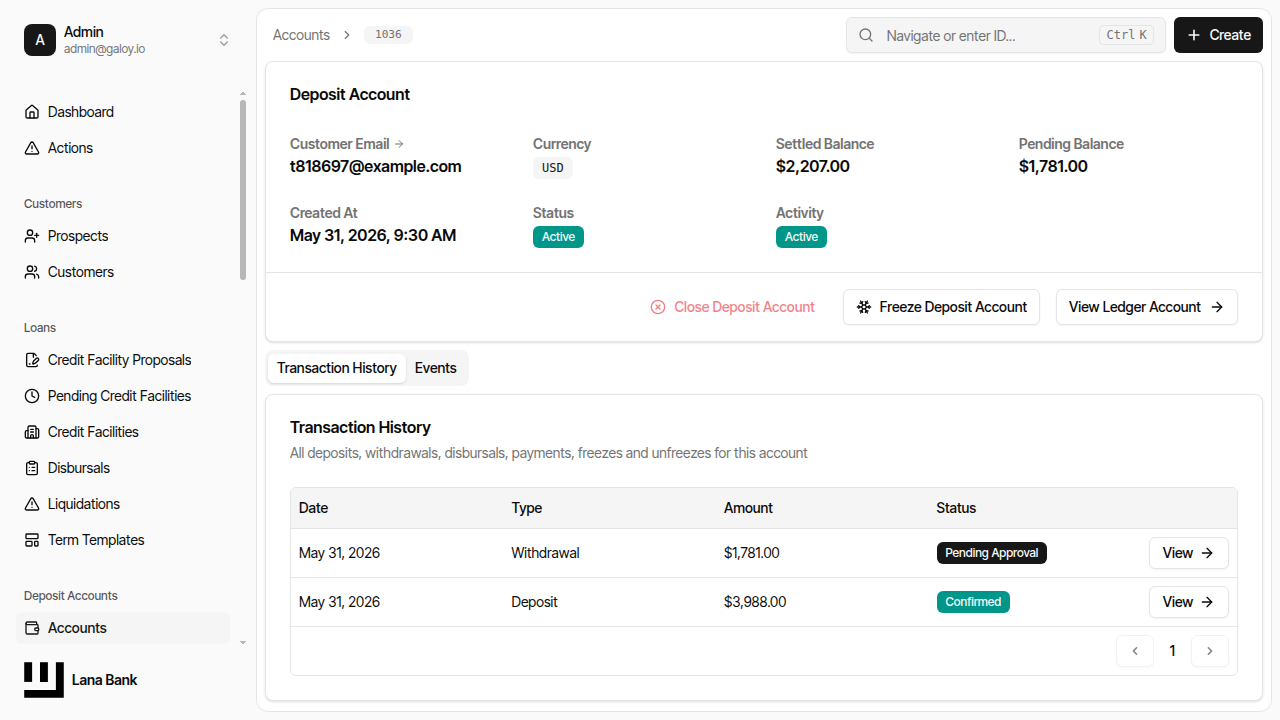Click the Amount column header
Viewport: 1280px width, 720px height.
748,508
